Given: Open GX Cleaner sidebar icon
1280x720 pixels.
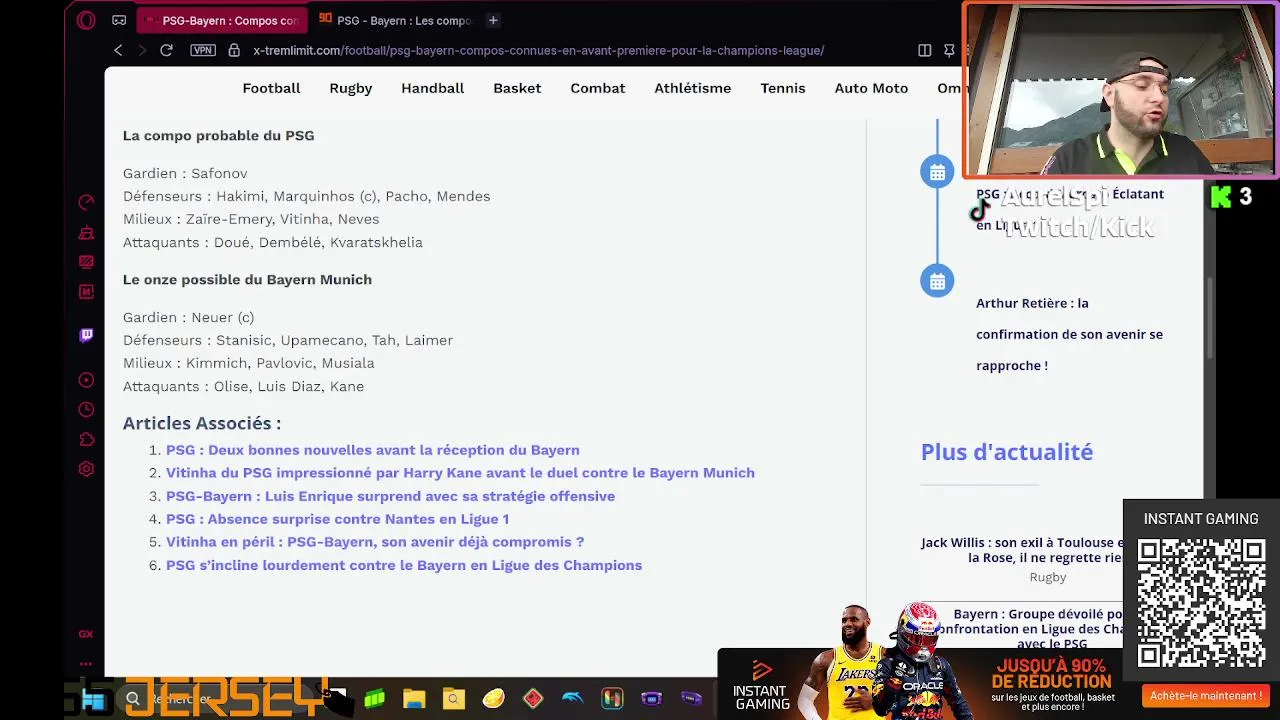Looking at the screenshot, I should click(x=86, y=233).
